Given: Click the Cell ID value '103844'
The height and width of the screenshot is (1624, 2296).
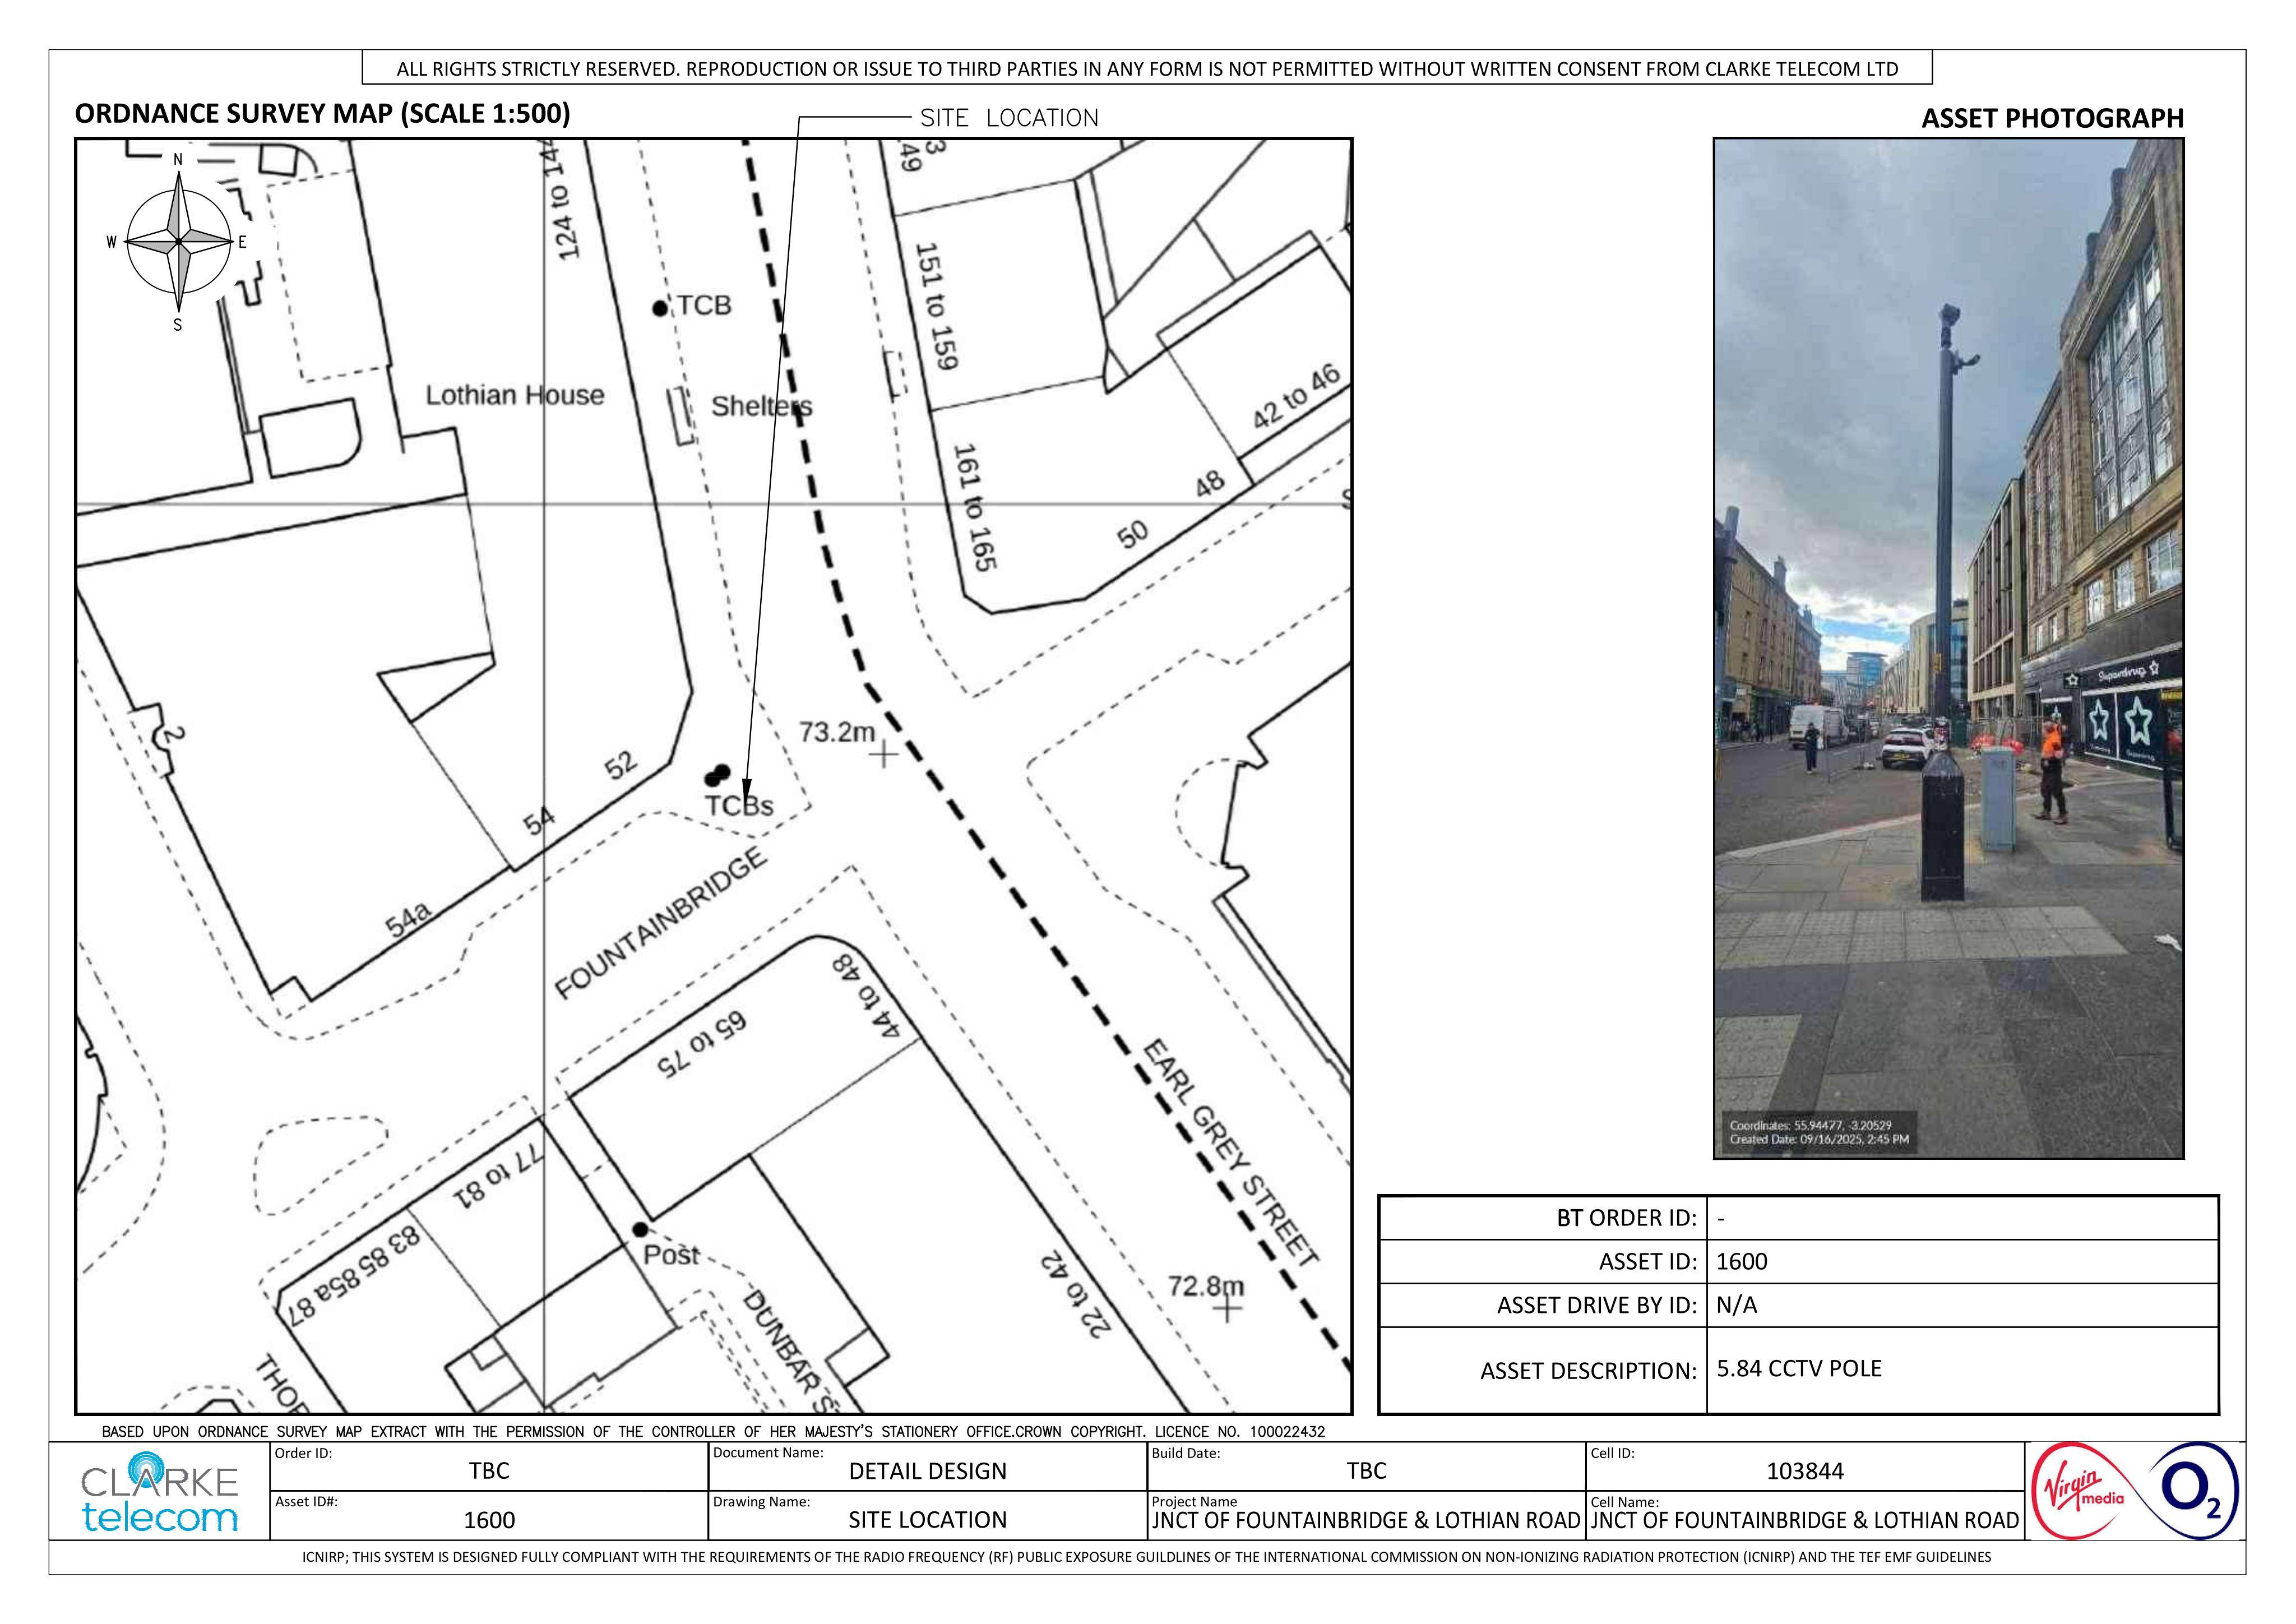Looking at the screenshot, I should click(x=1805, y=1471).
